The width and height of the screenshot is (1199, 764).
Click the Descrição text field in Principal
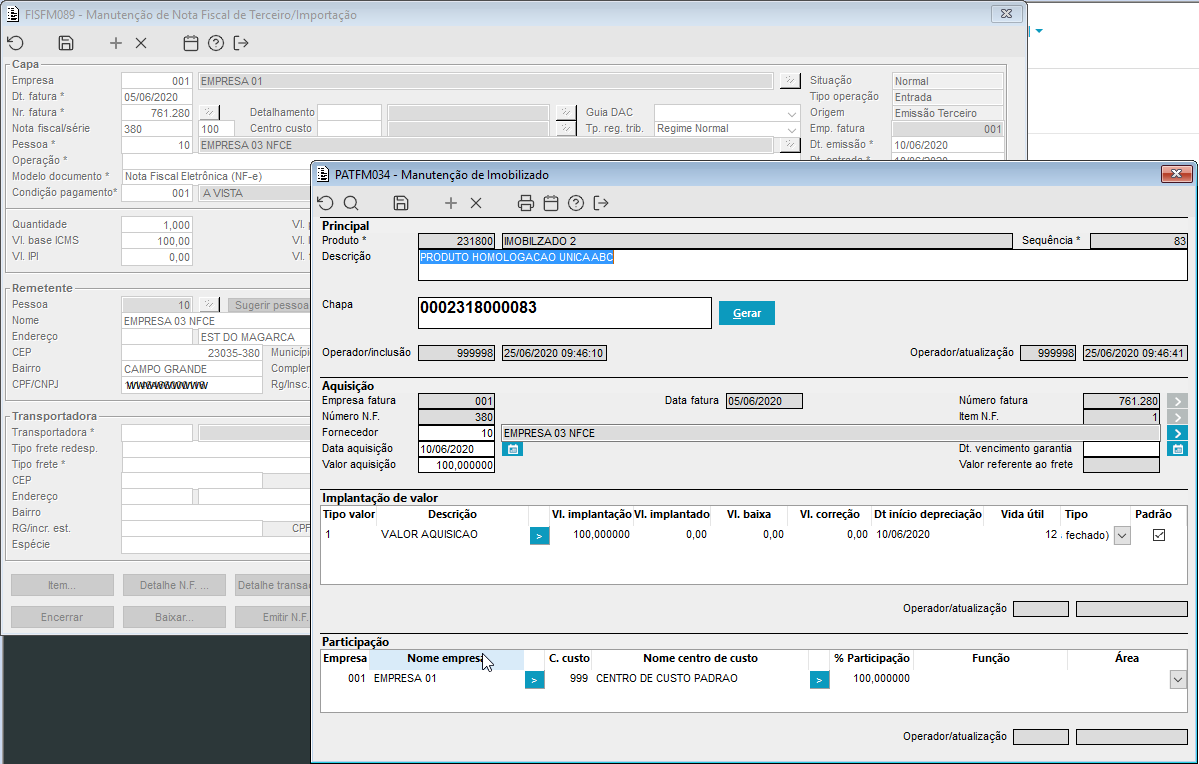[800, 265]
